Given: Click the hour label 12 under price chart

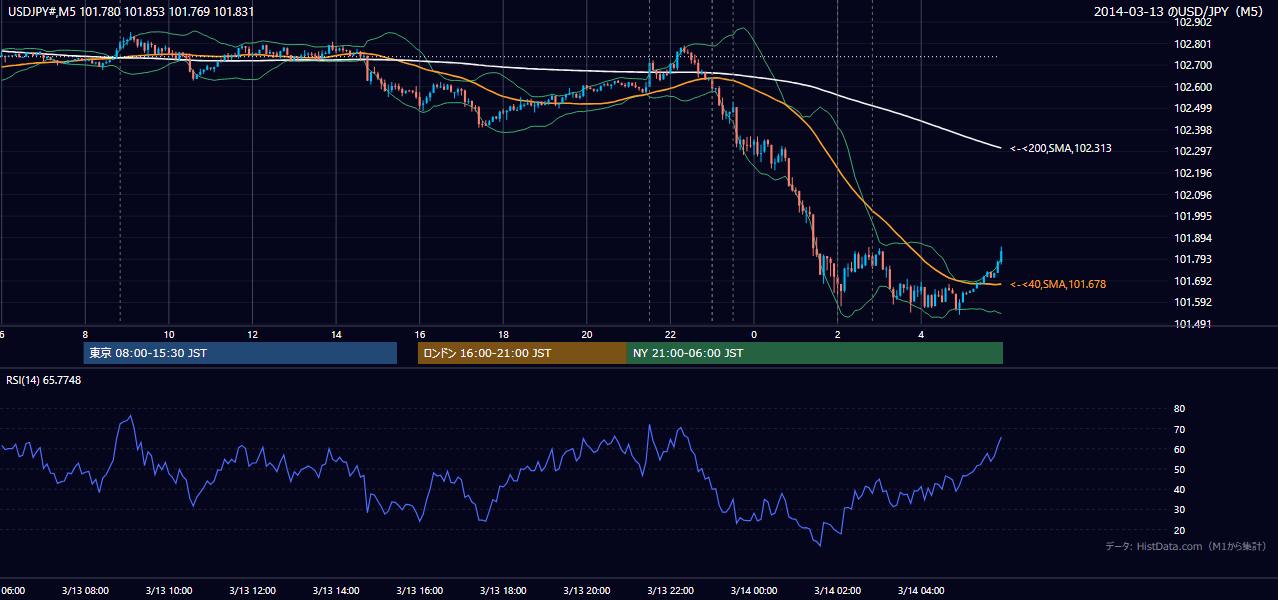Looking at the screenshot, I should tap(252, 335).
